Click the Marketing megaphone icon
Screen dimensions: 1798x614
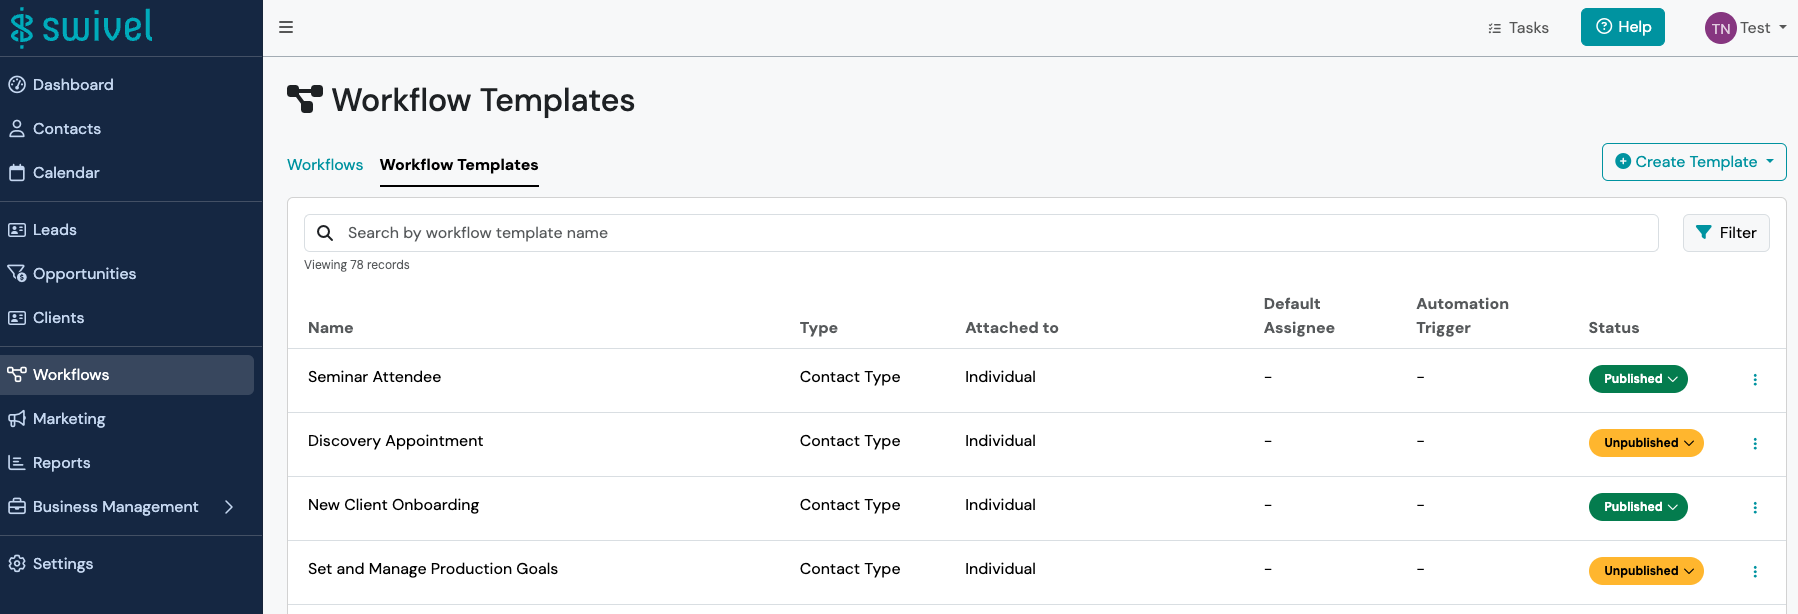point(17,419)
